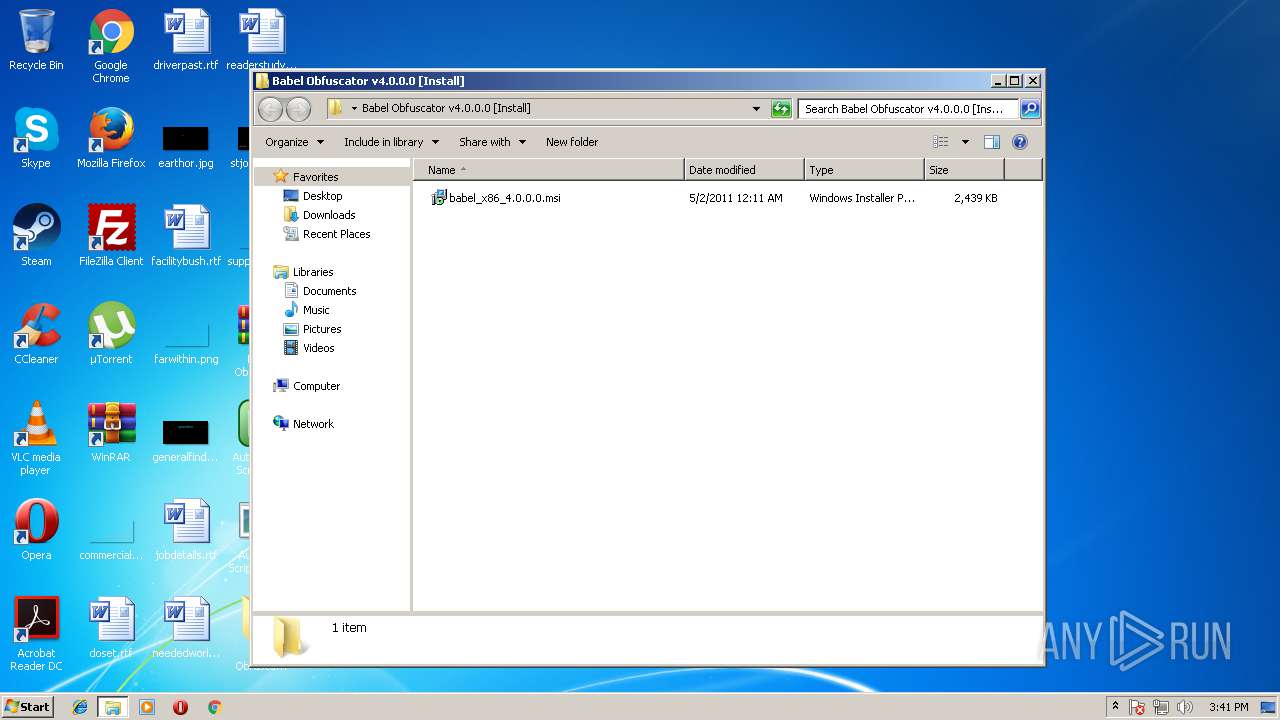Select Favorites in the navigation pane
Screen dimensions: 1280x720
(x=315, y=177)
